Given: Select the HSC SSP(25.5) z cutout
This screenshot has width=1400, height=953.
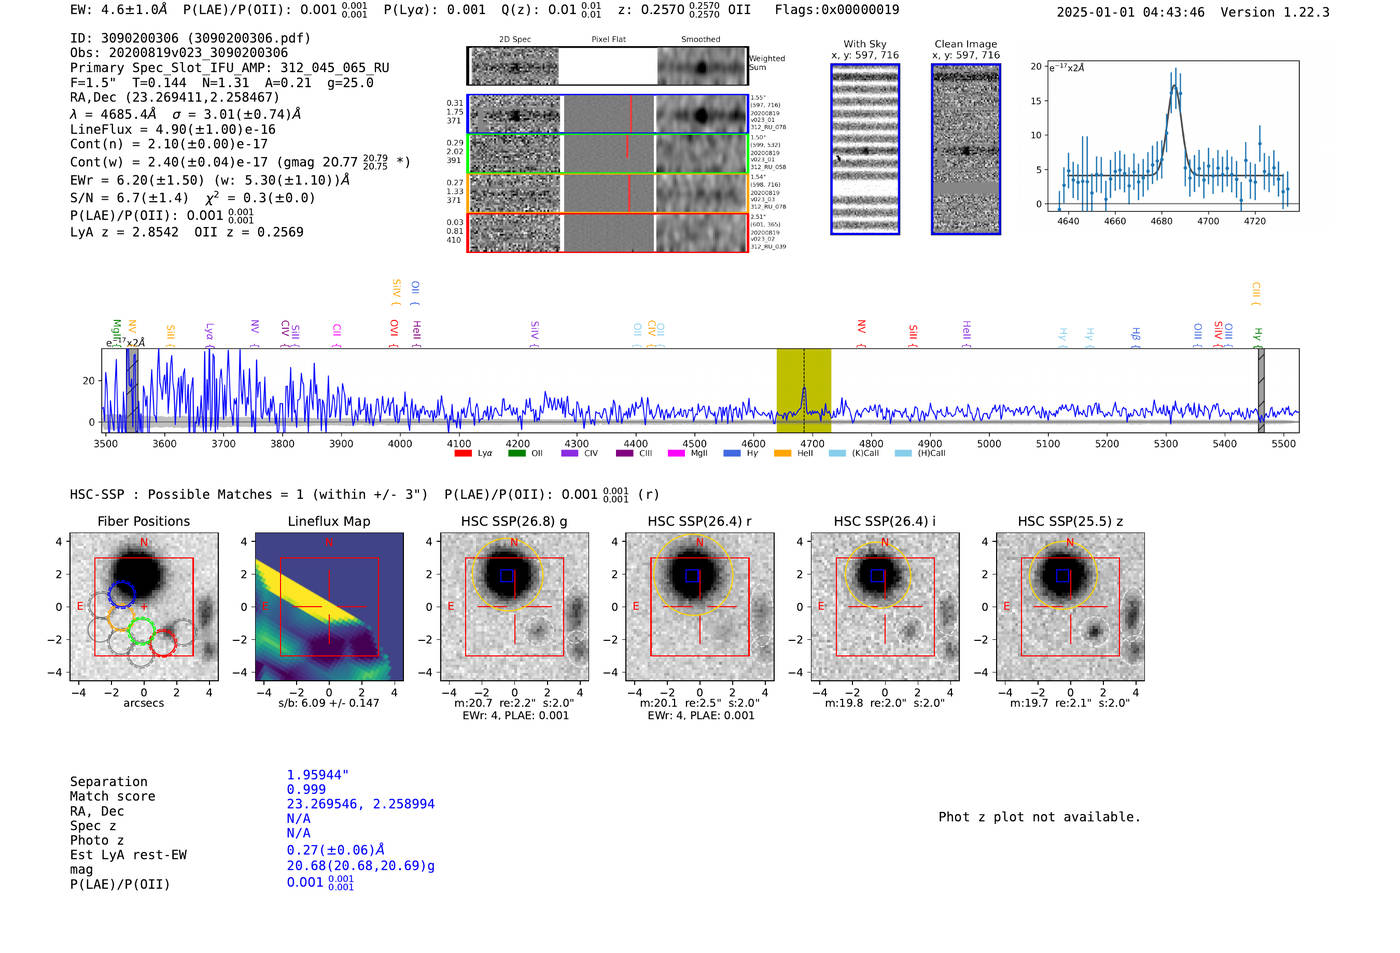Looking at the screenshot, I should click(x=1070, y=607).
